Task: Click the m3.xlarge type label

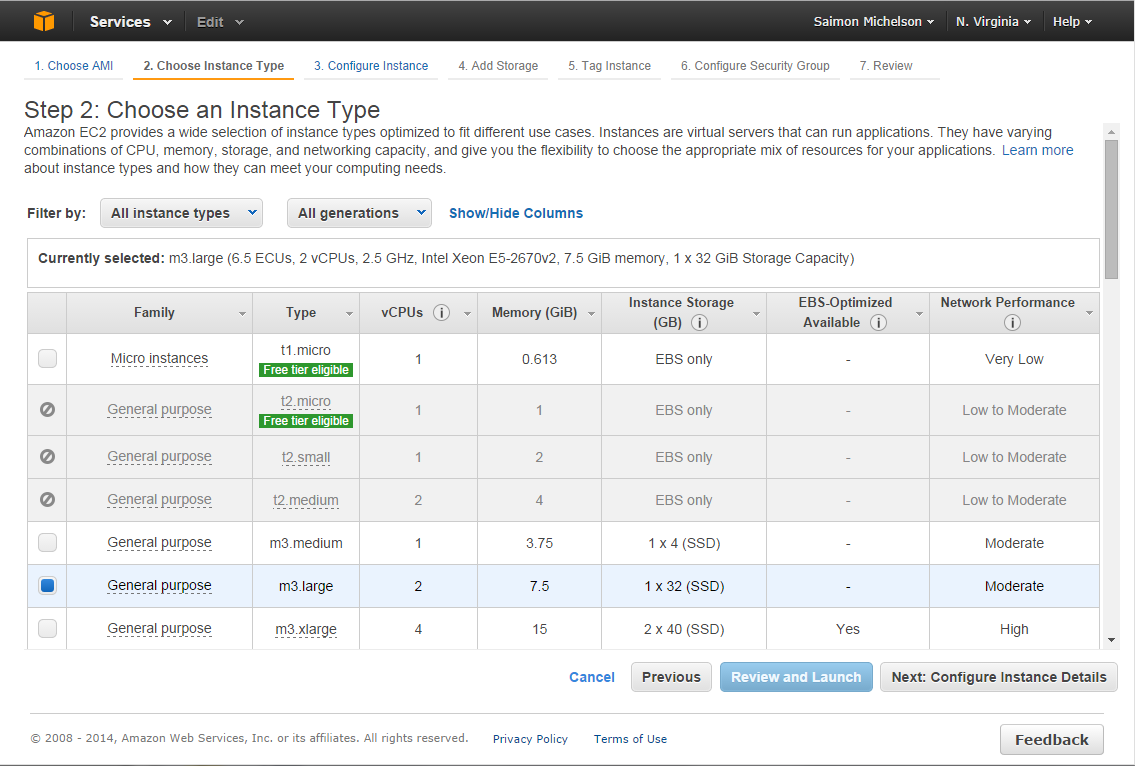Action: [305, 629]
